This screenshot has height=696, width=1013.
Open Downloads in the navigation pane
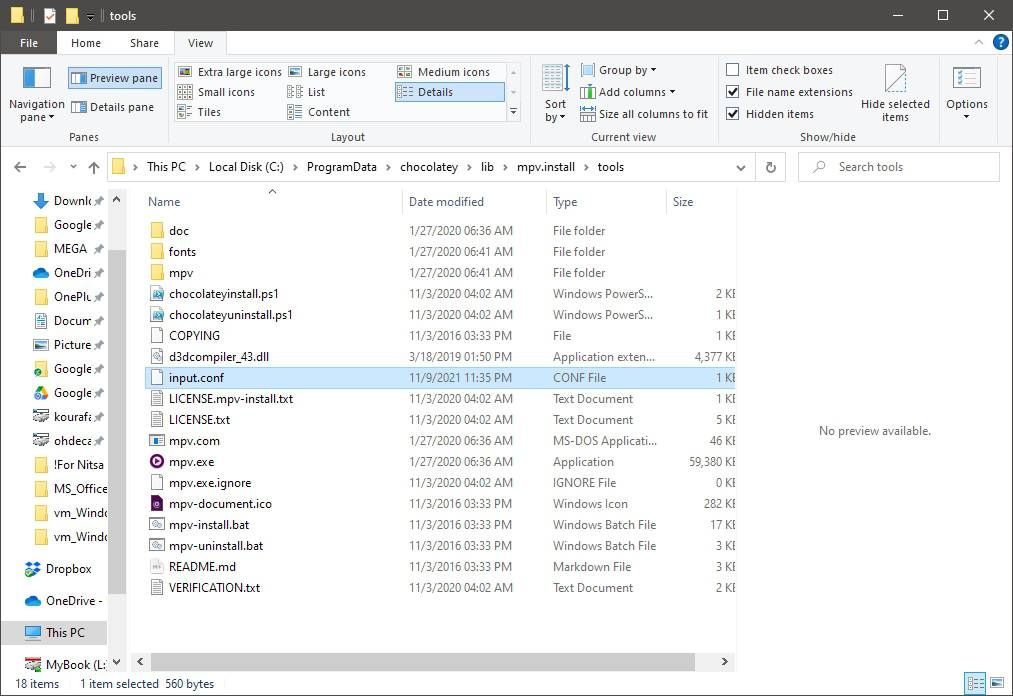pyautogui.click(x=67, y=201)
